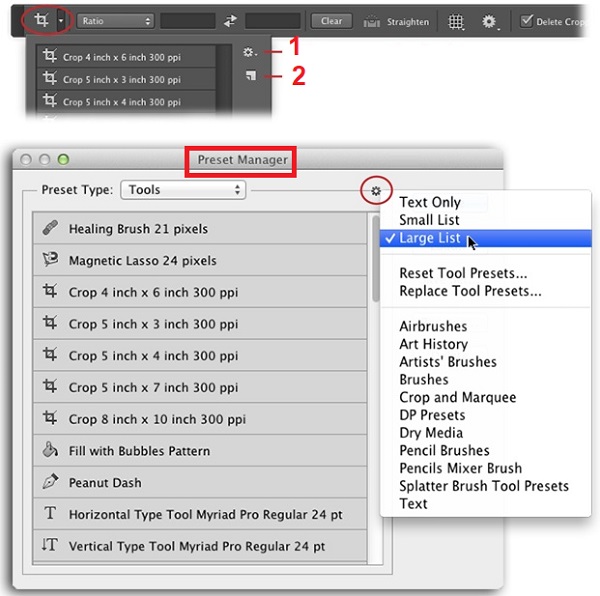Screen dimensions: 600x596
Task: Open crop overlay grid options icon
Action: pos(456,21)
